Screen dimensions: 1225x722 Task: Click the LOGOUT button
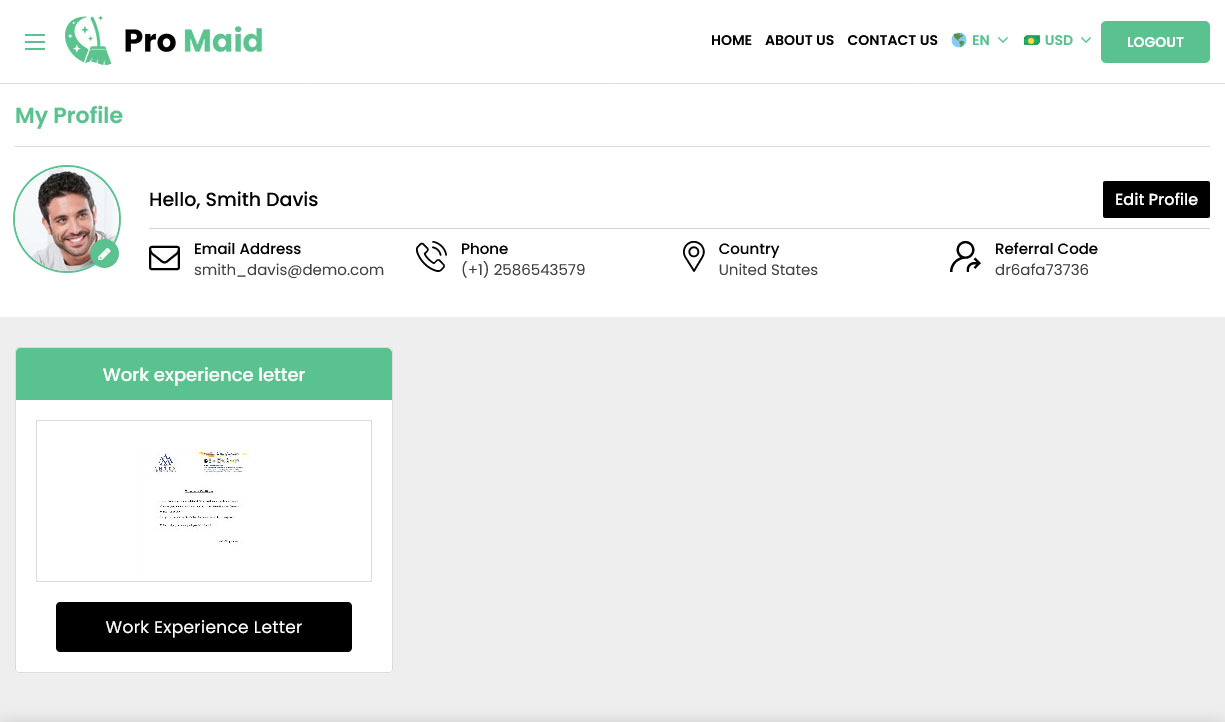tap(1155, 42)
